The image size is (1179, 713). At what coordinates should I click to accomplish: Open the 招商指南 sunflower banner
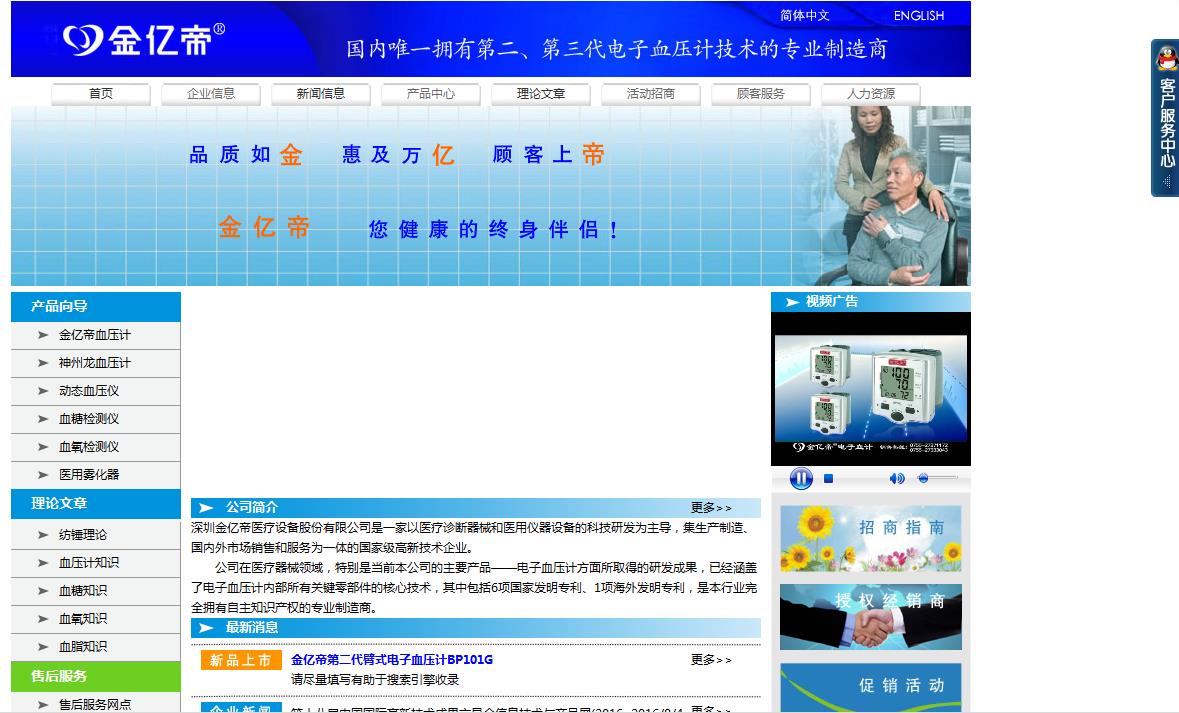pos(871,539)
